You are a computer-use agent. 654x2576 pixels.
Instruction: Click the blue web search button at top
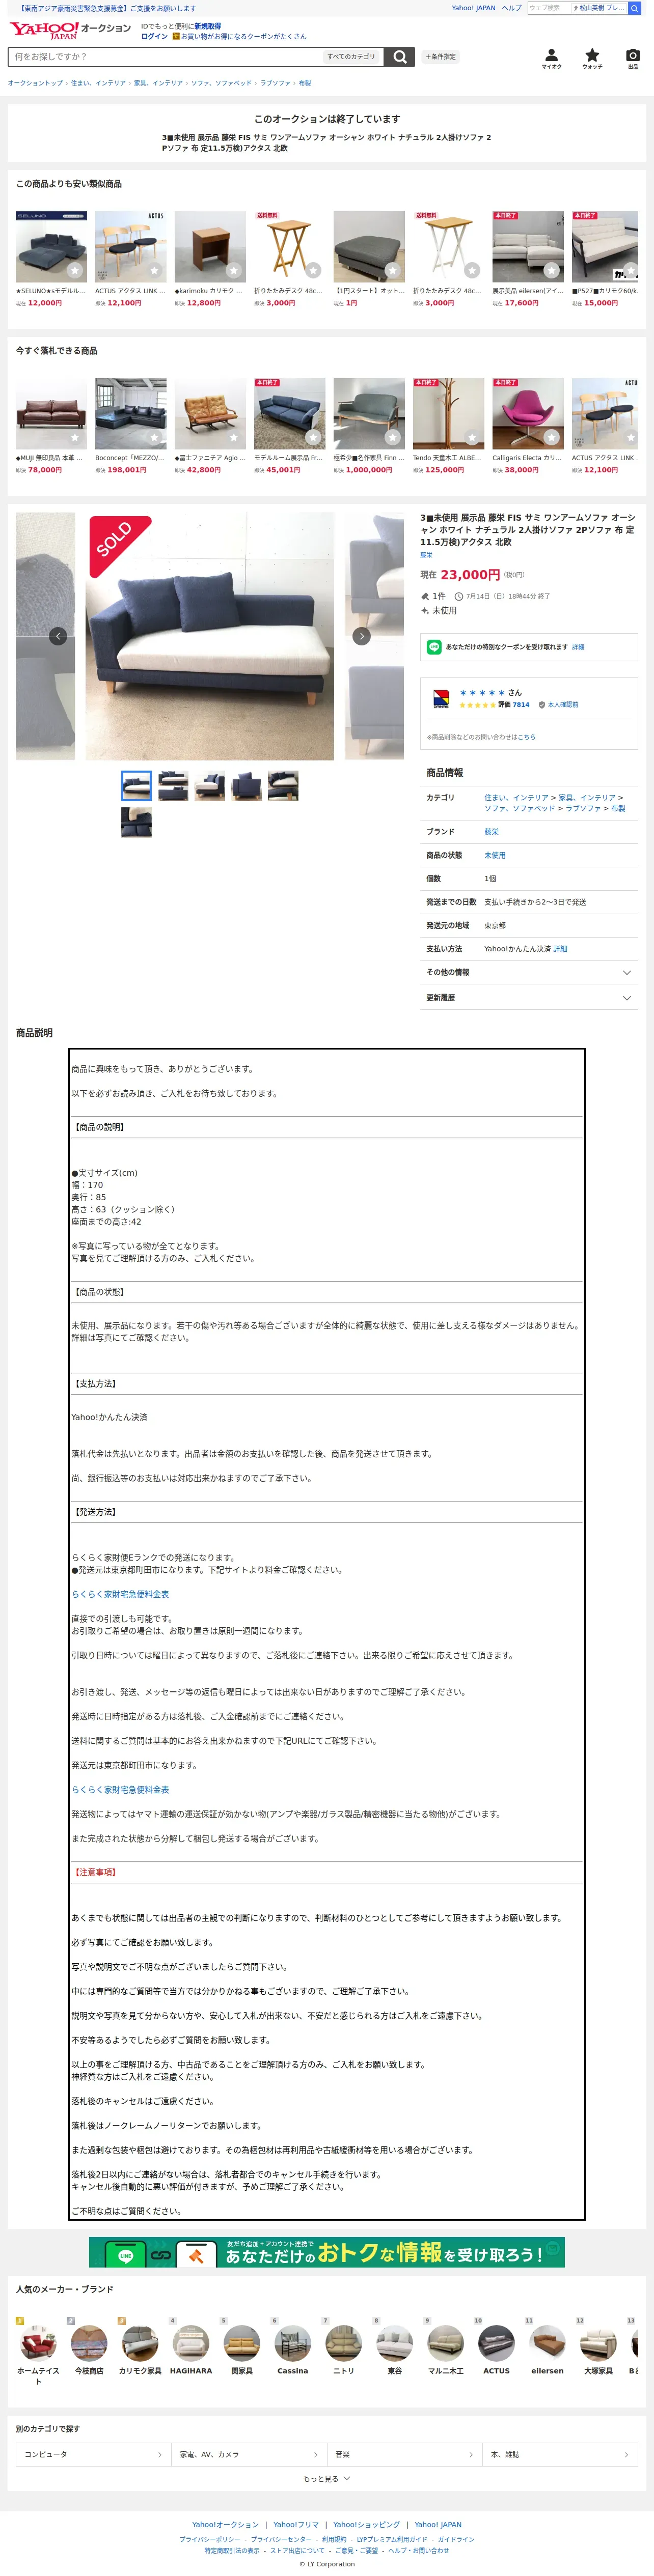click(634, 8)
